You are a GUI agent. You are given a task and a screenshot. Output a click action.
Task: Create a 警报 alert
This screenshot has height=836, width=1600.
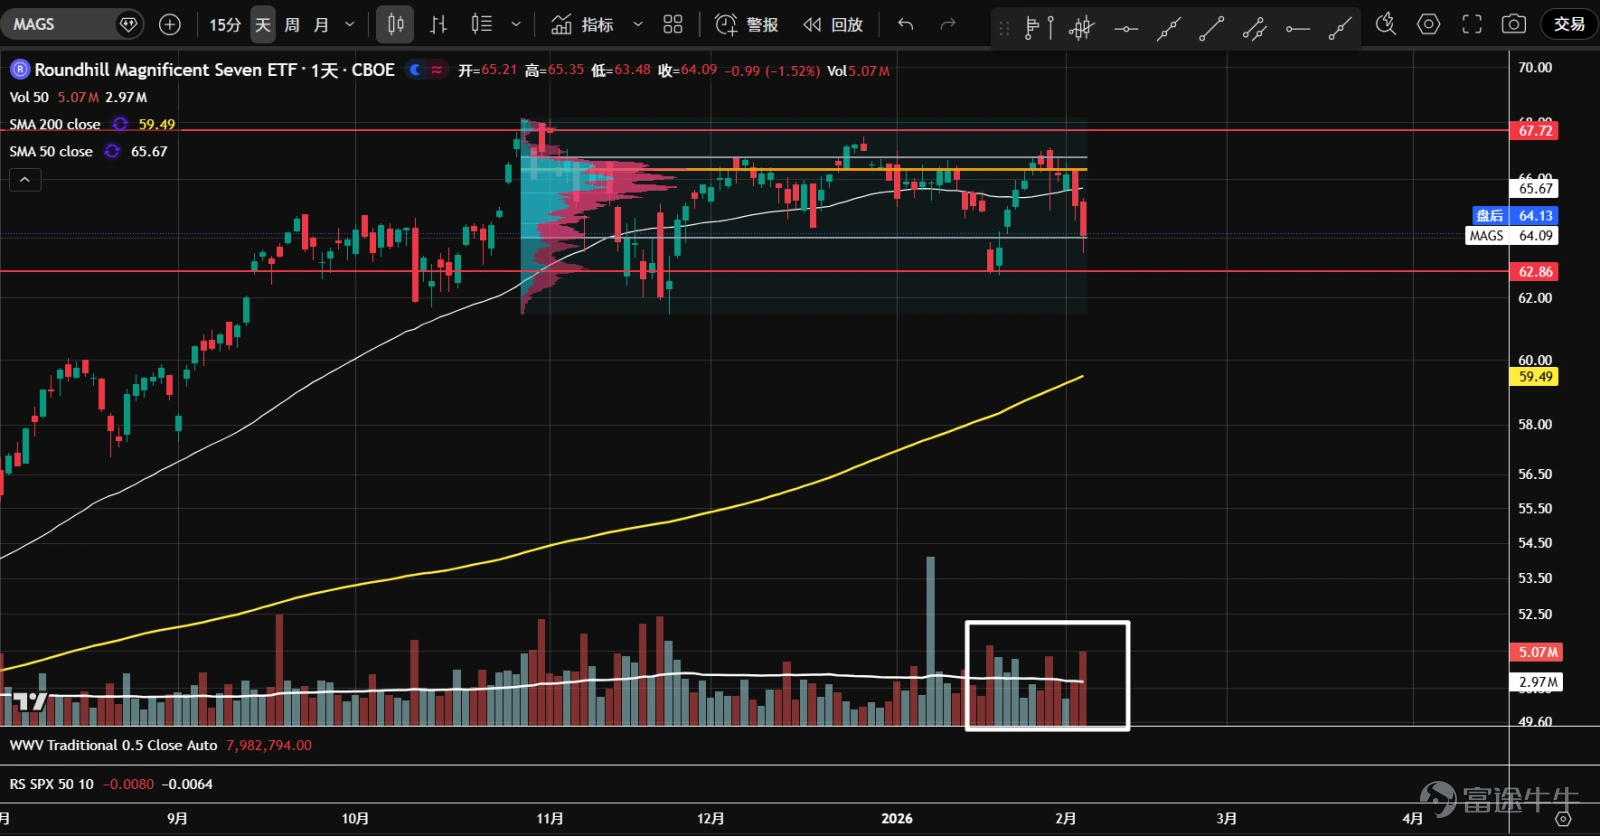click(x=747, y=24)
